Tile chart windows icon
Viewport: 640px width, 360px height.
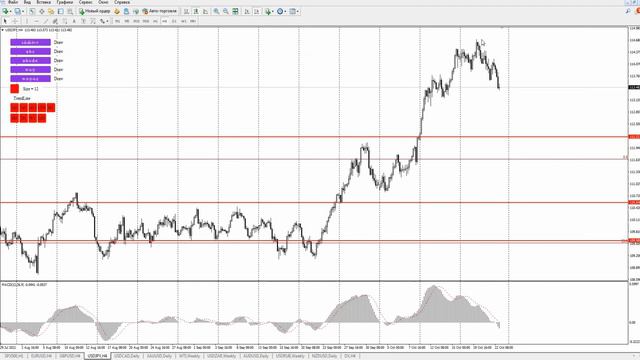click(236, 11)
